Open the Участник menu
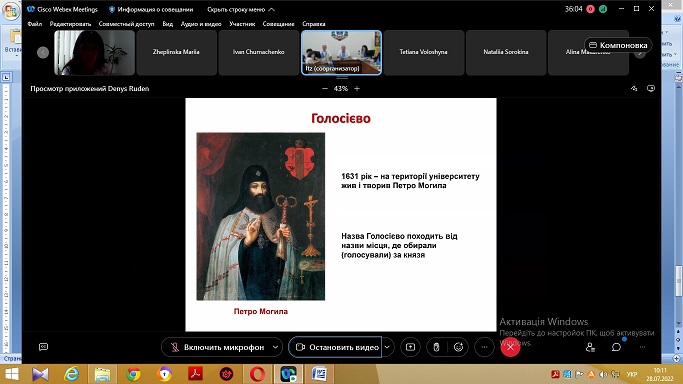Screen dimensions: 683x384 [x=242, y=24]
